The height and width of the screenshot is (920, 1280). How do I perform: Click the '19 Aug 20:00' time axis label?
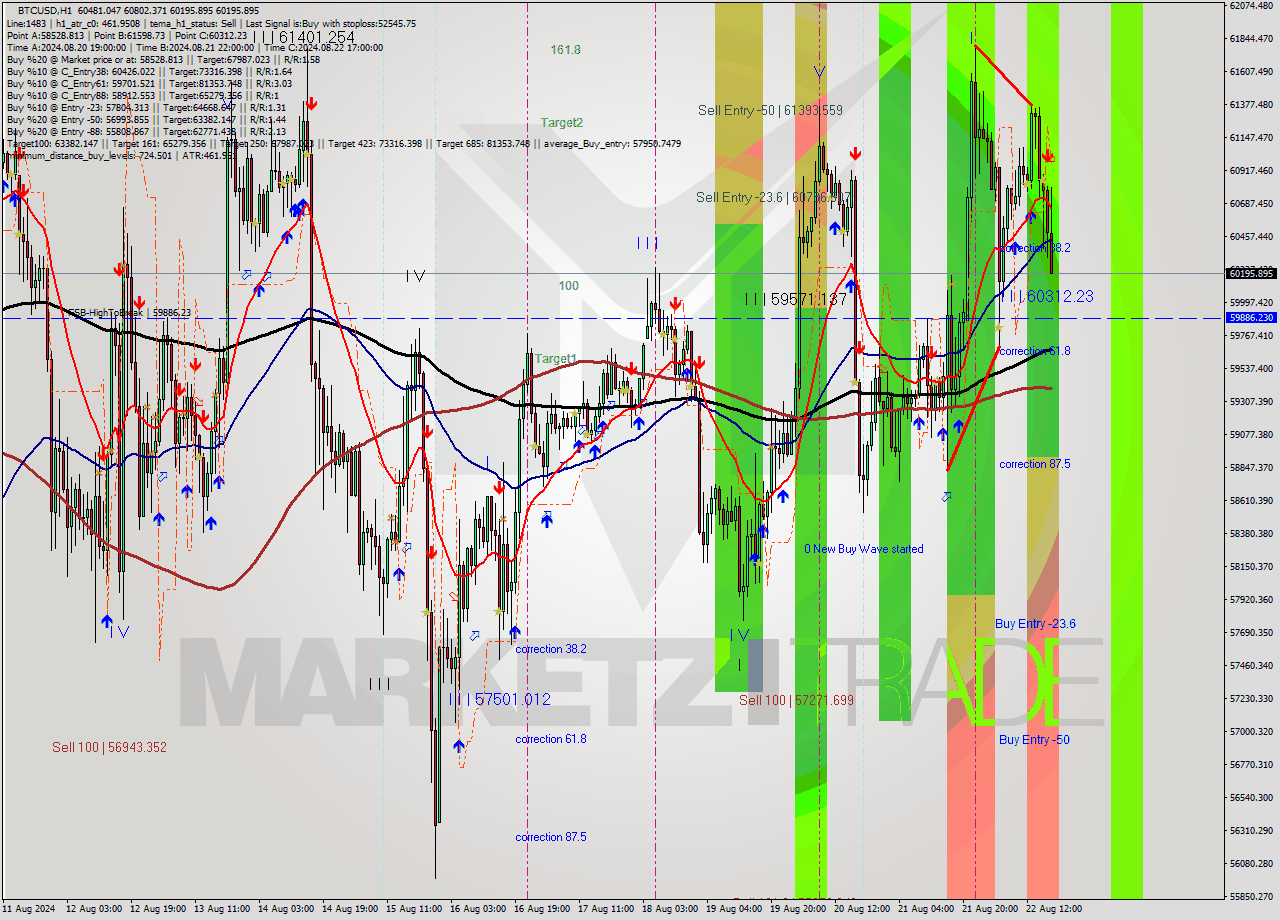(797, 909)
